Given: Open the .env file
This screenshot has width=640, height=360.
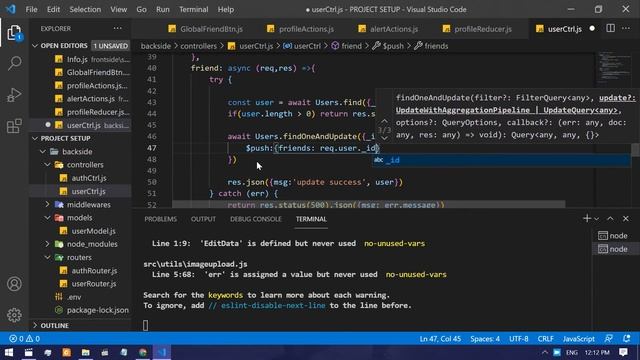Looking at the screenshot, I should 74,297.
